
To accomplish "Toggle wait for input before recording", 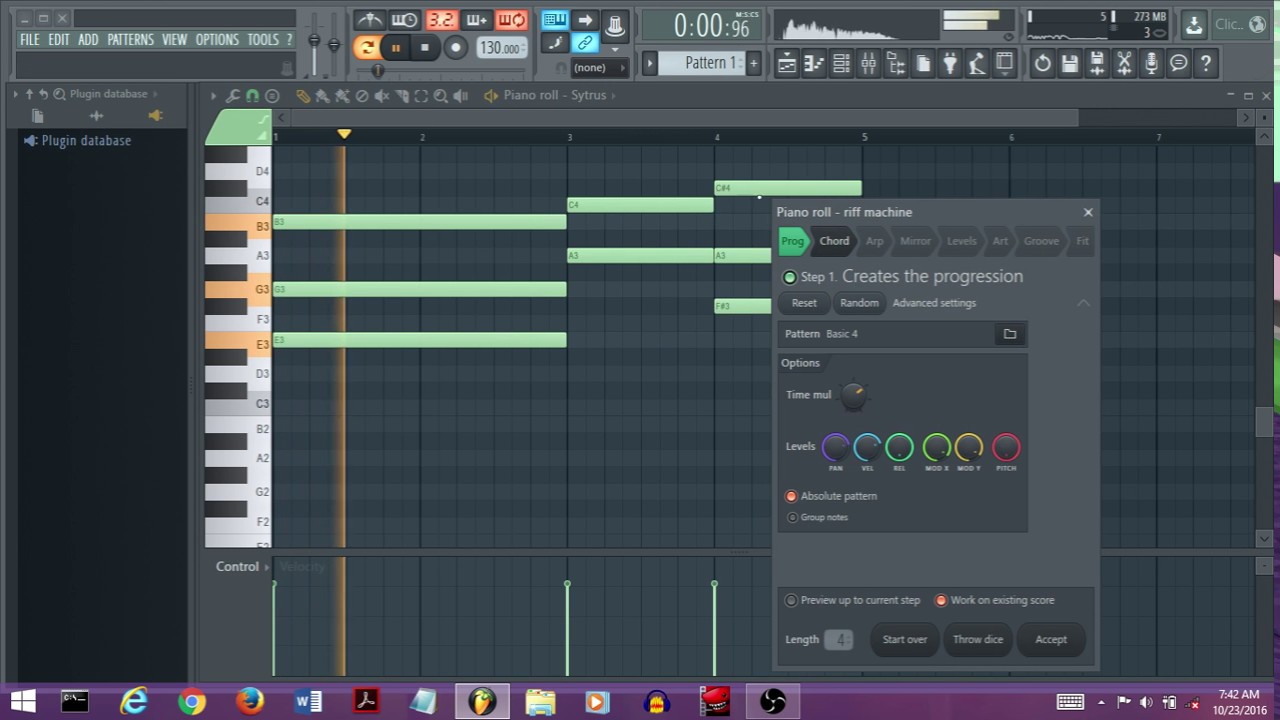I will click(404, 20).
